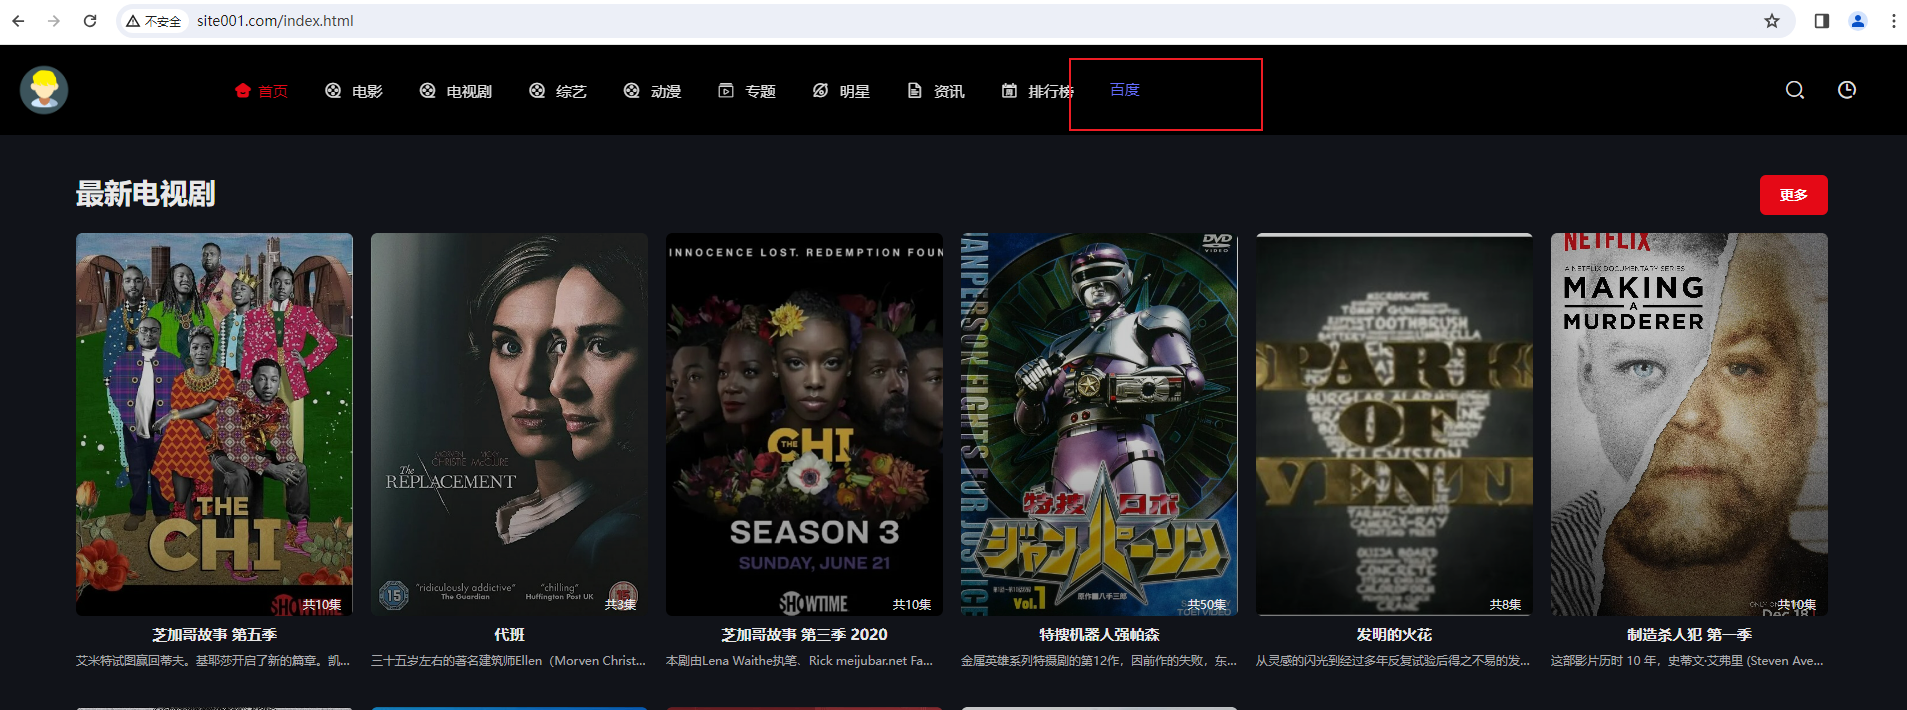
Task: Click the red 更多 button
Action: (1793, 195)
